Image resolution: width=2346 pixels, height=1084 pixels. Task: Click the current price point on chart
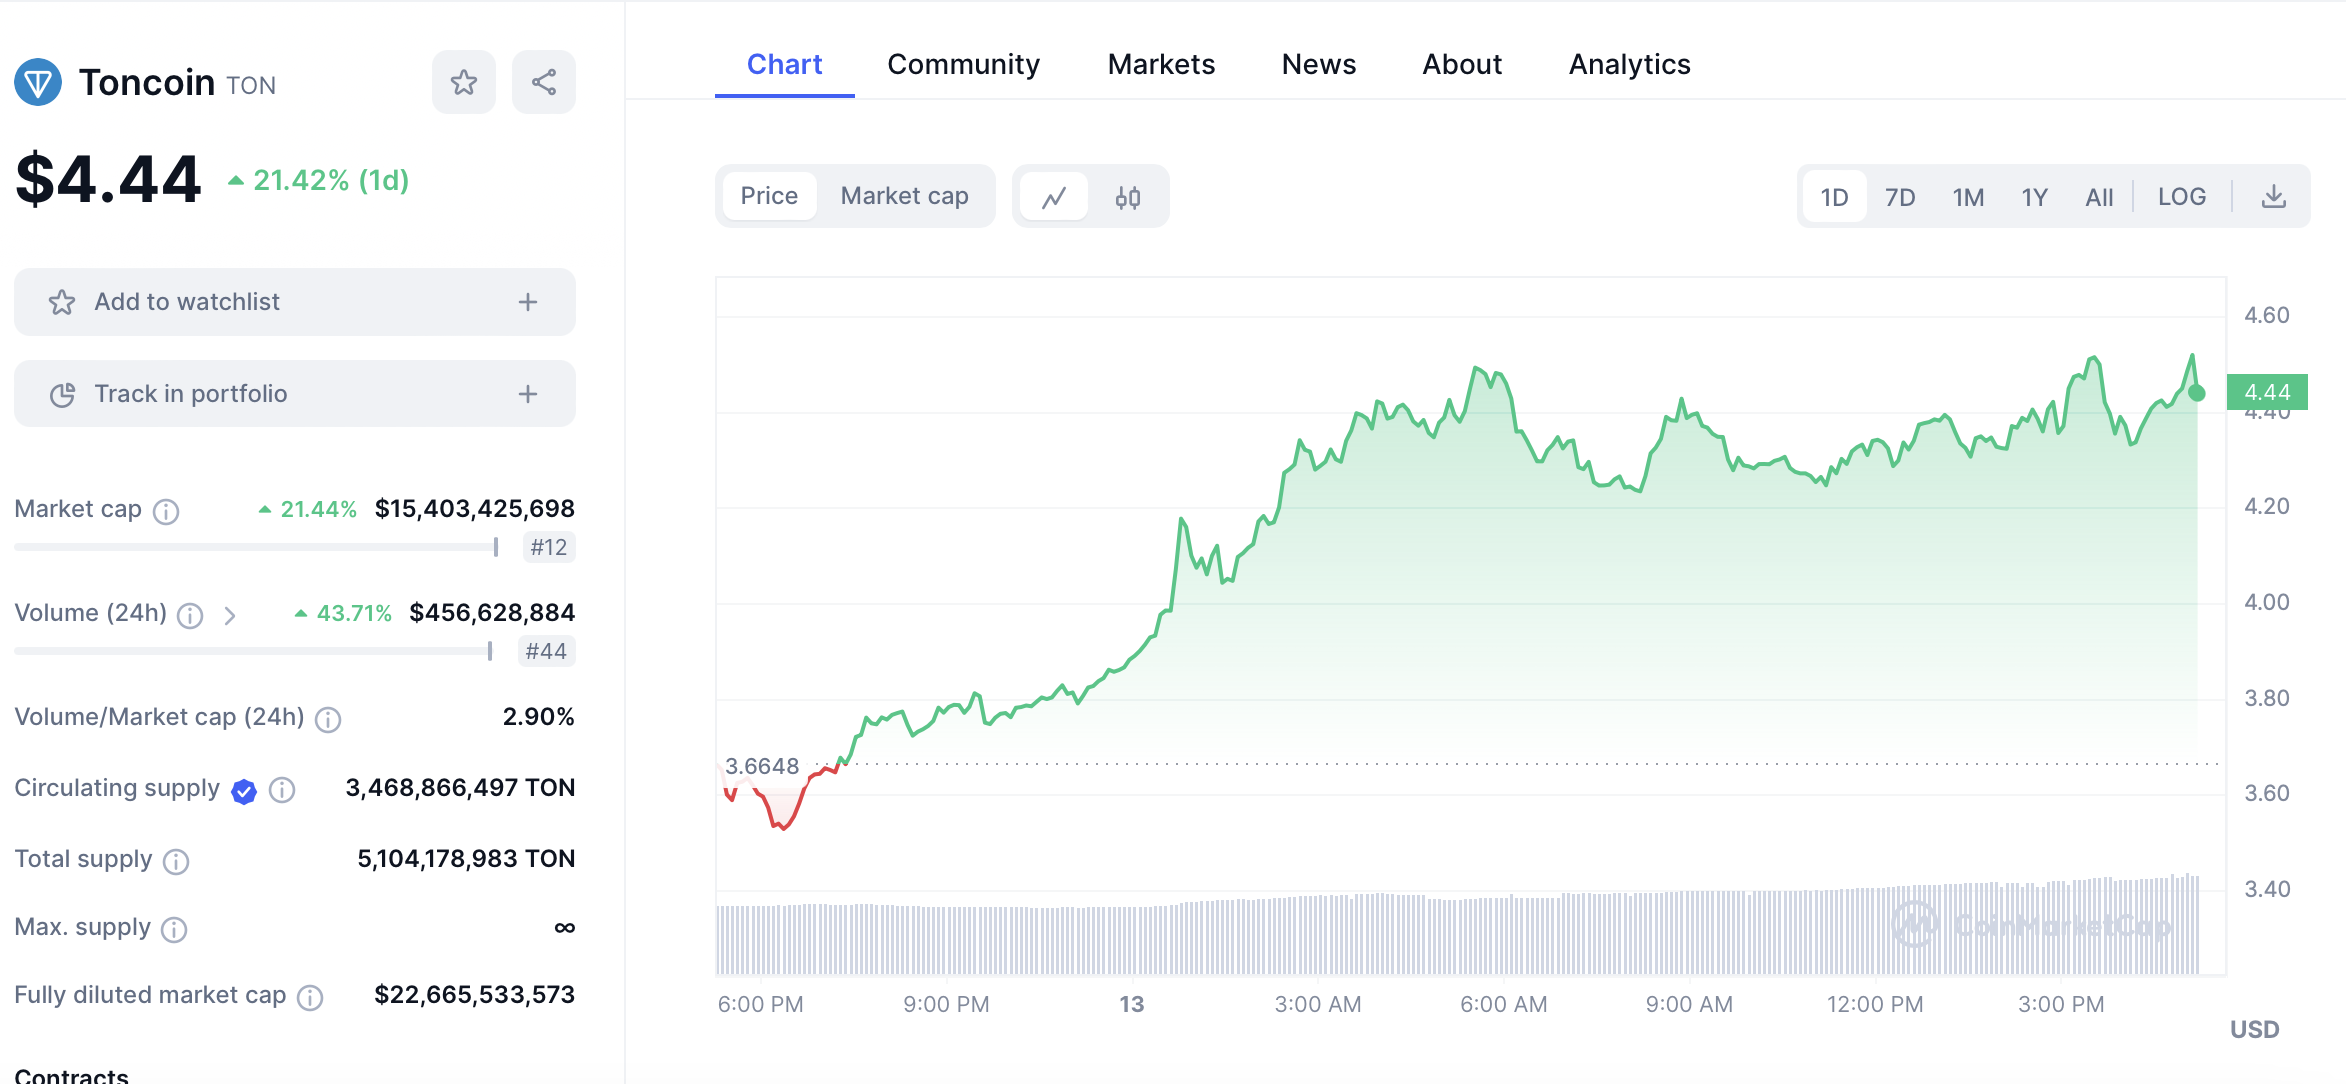pos(2196,393)
